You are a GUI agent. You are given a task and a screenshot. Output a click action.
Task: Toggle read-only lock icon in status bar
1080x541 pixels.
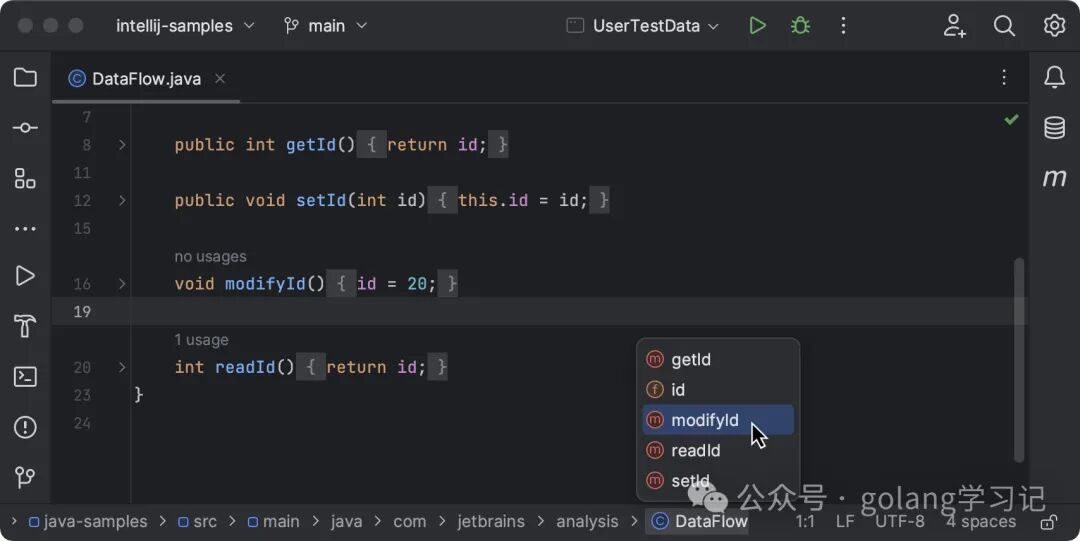click(1049, 522)
